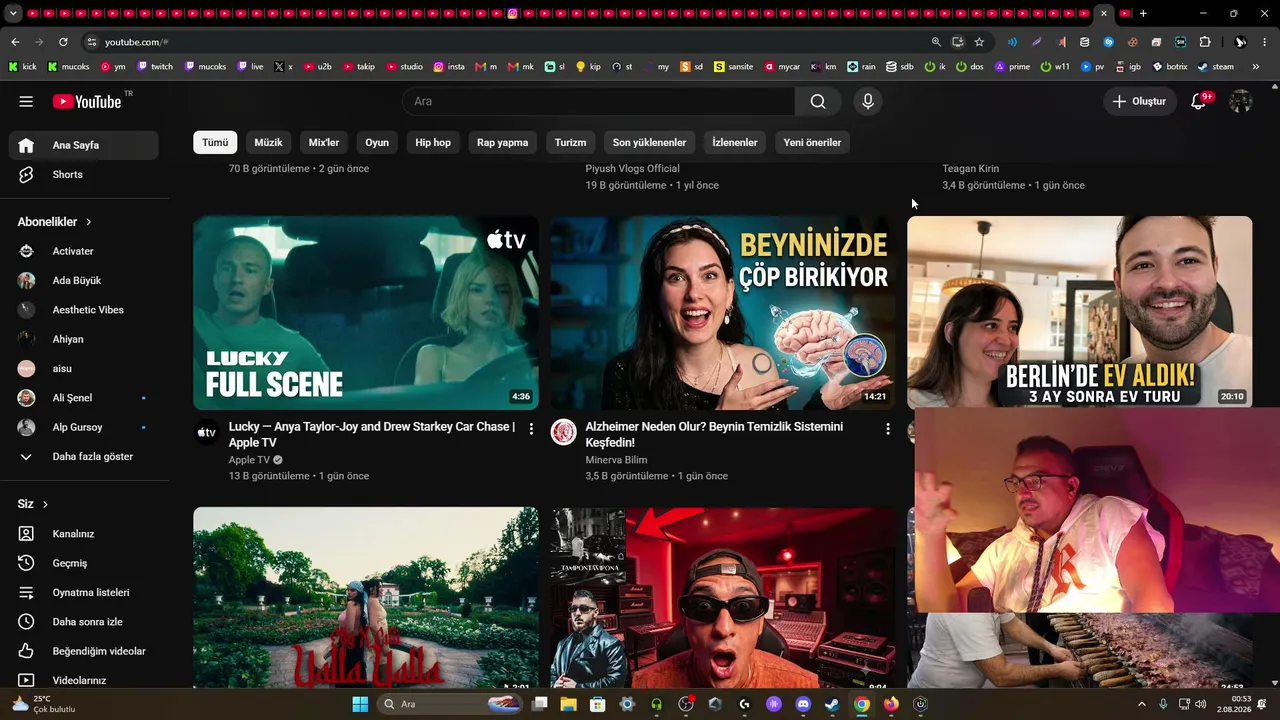Image resolution: width=1280 pixels, height=720 pixels.
Task: Play the Beyninizde Çöp Birikiyor thumbnail
Action: coord(722,313)
